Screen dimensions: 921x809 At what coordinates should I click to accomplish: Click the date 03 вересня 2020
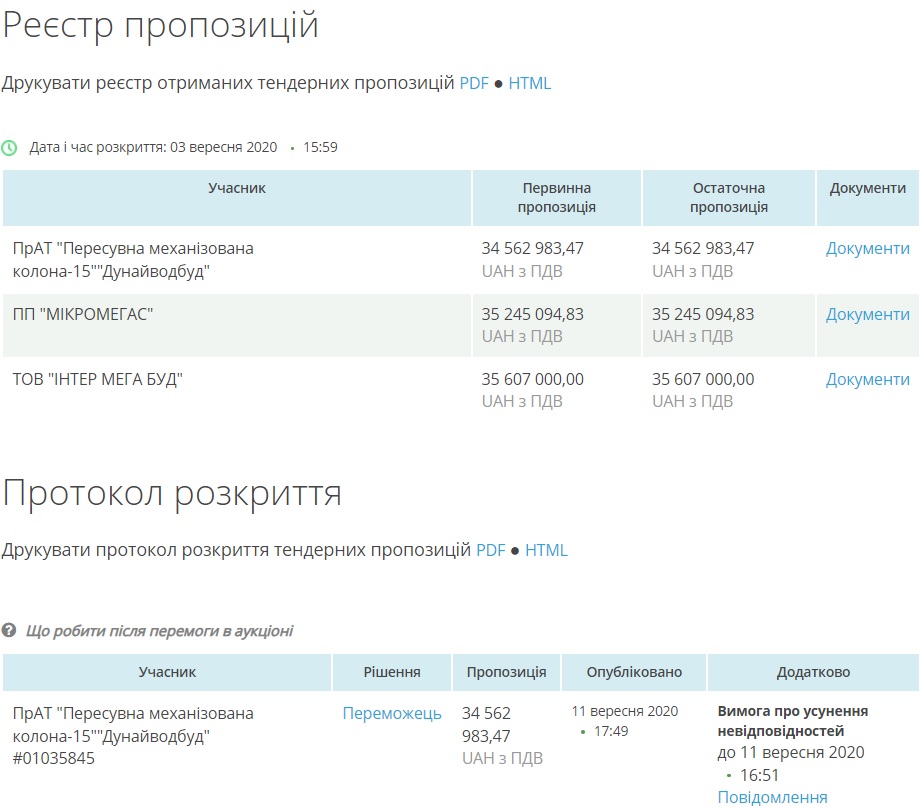223,147
